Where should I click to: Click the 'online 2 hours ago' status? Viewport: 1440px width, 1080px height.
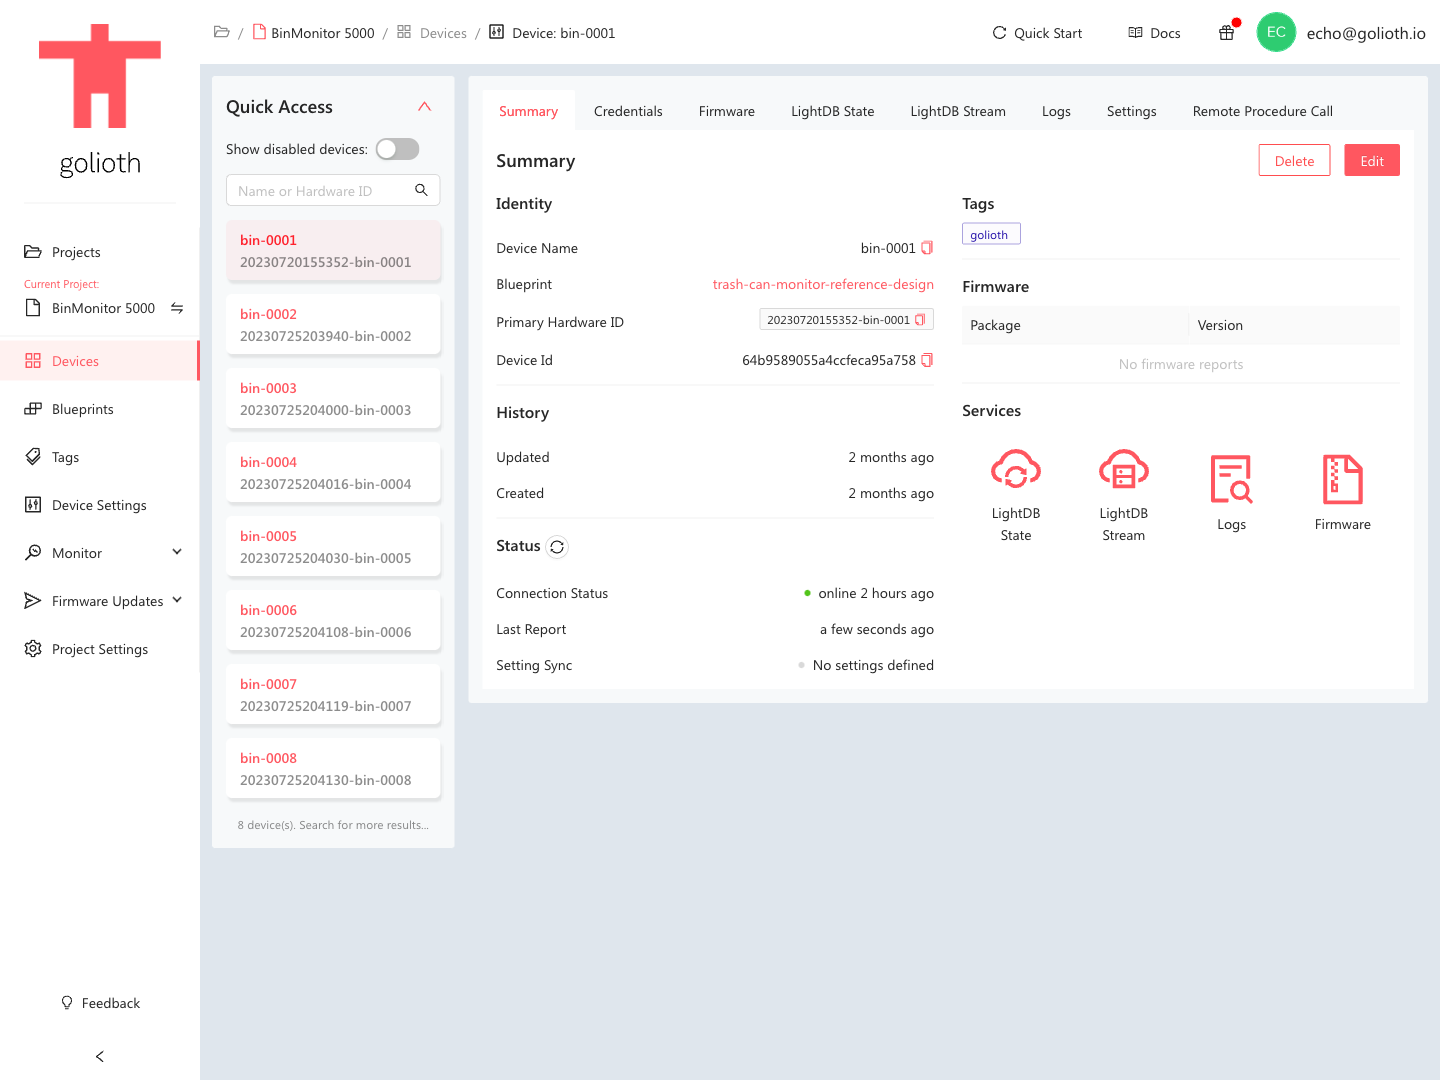point(869,593)
